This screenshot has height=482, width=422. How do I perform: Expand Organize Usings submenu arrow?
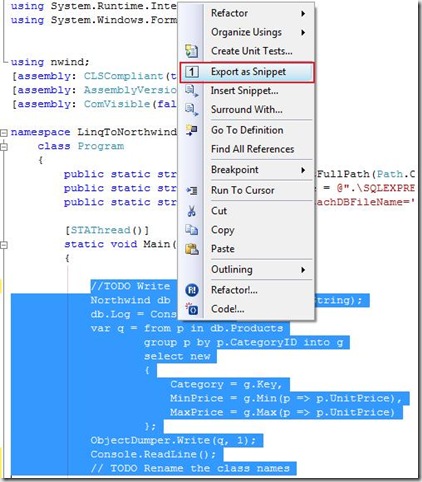pos(303,32)
